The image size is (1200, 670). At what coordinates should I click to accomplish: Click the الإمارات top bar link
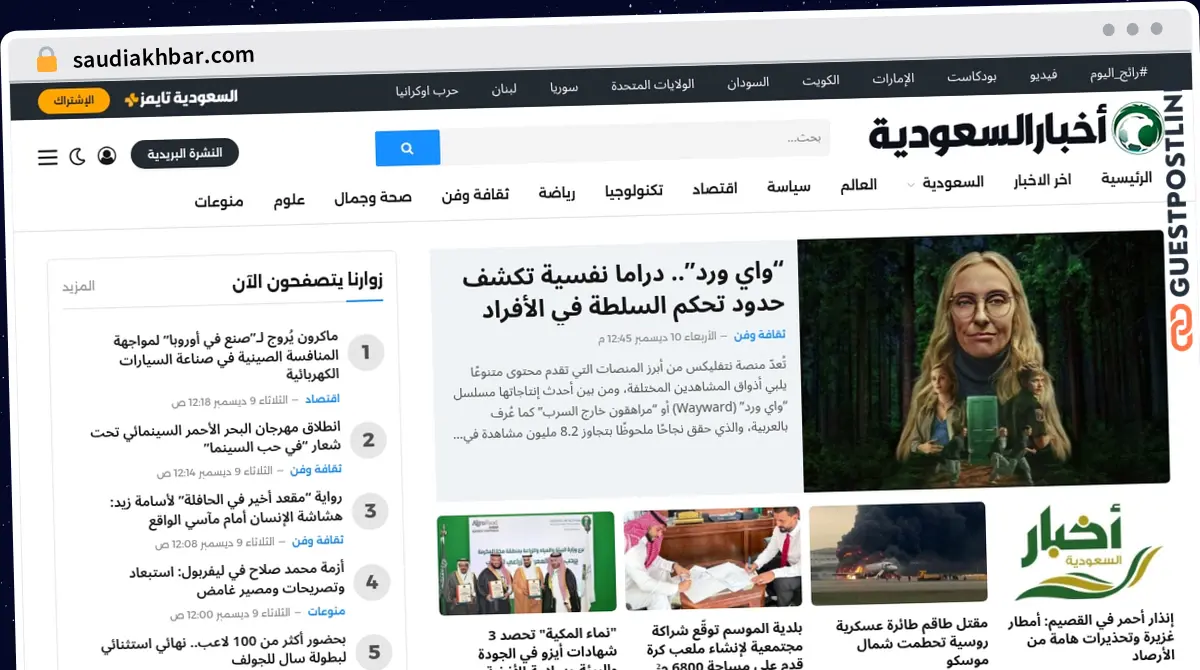[x=892, y=79]
